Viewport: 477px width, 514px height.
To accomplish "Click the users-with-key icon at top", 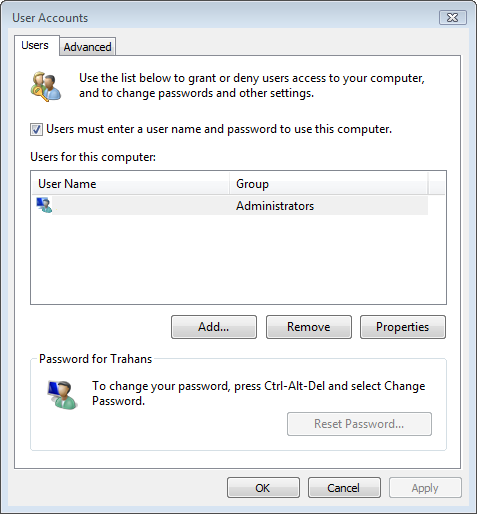I will point(46,86).
